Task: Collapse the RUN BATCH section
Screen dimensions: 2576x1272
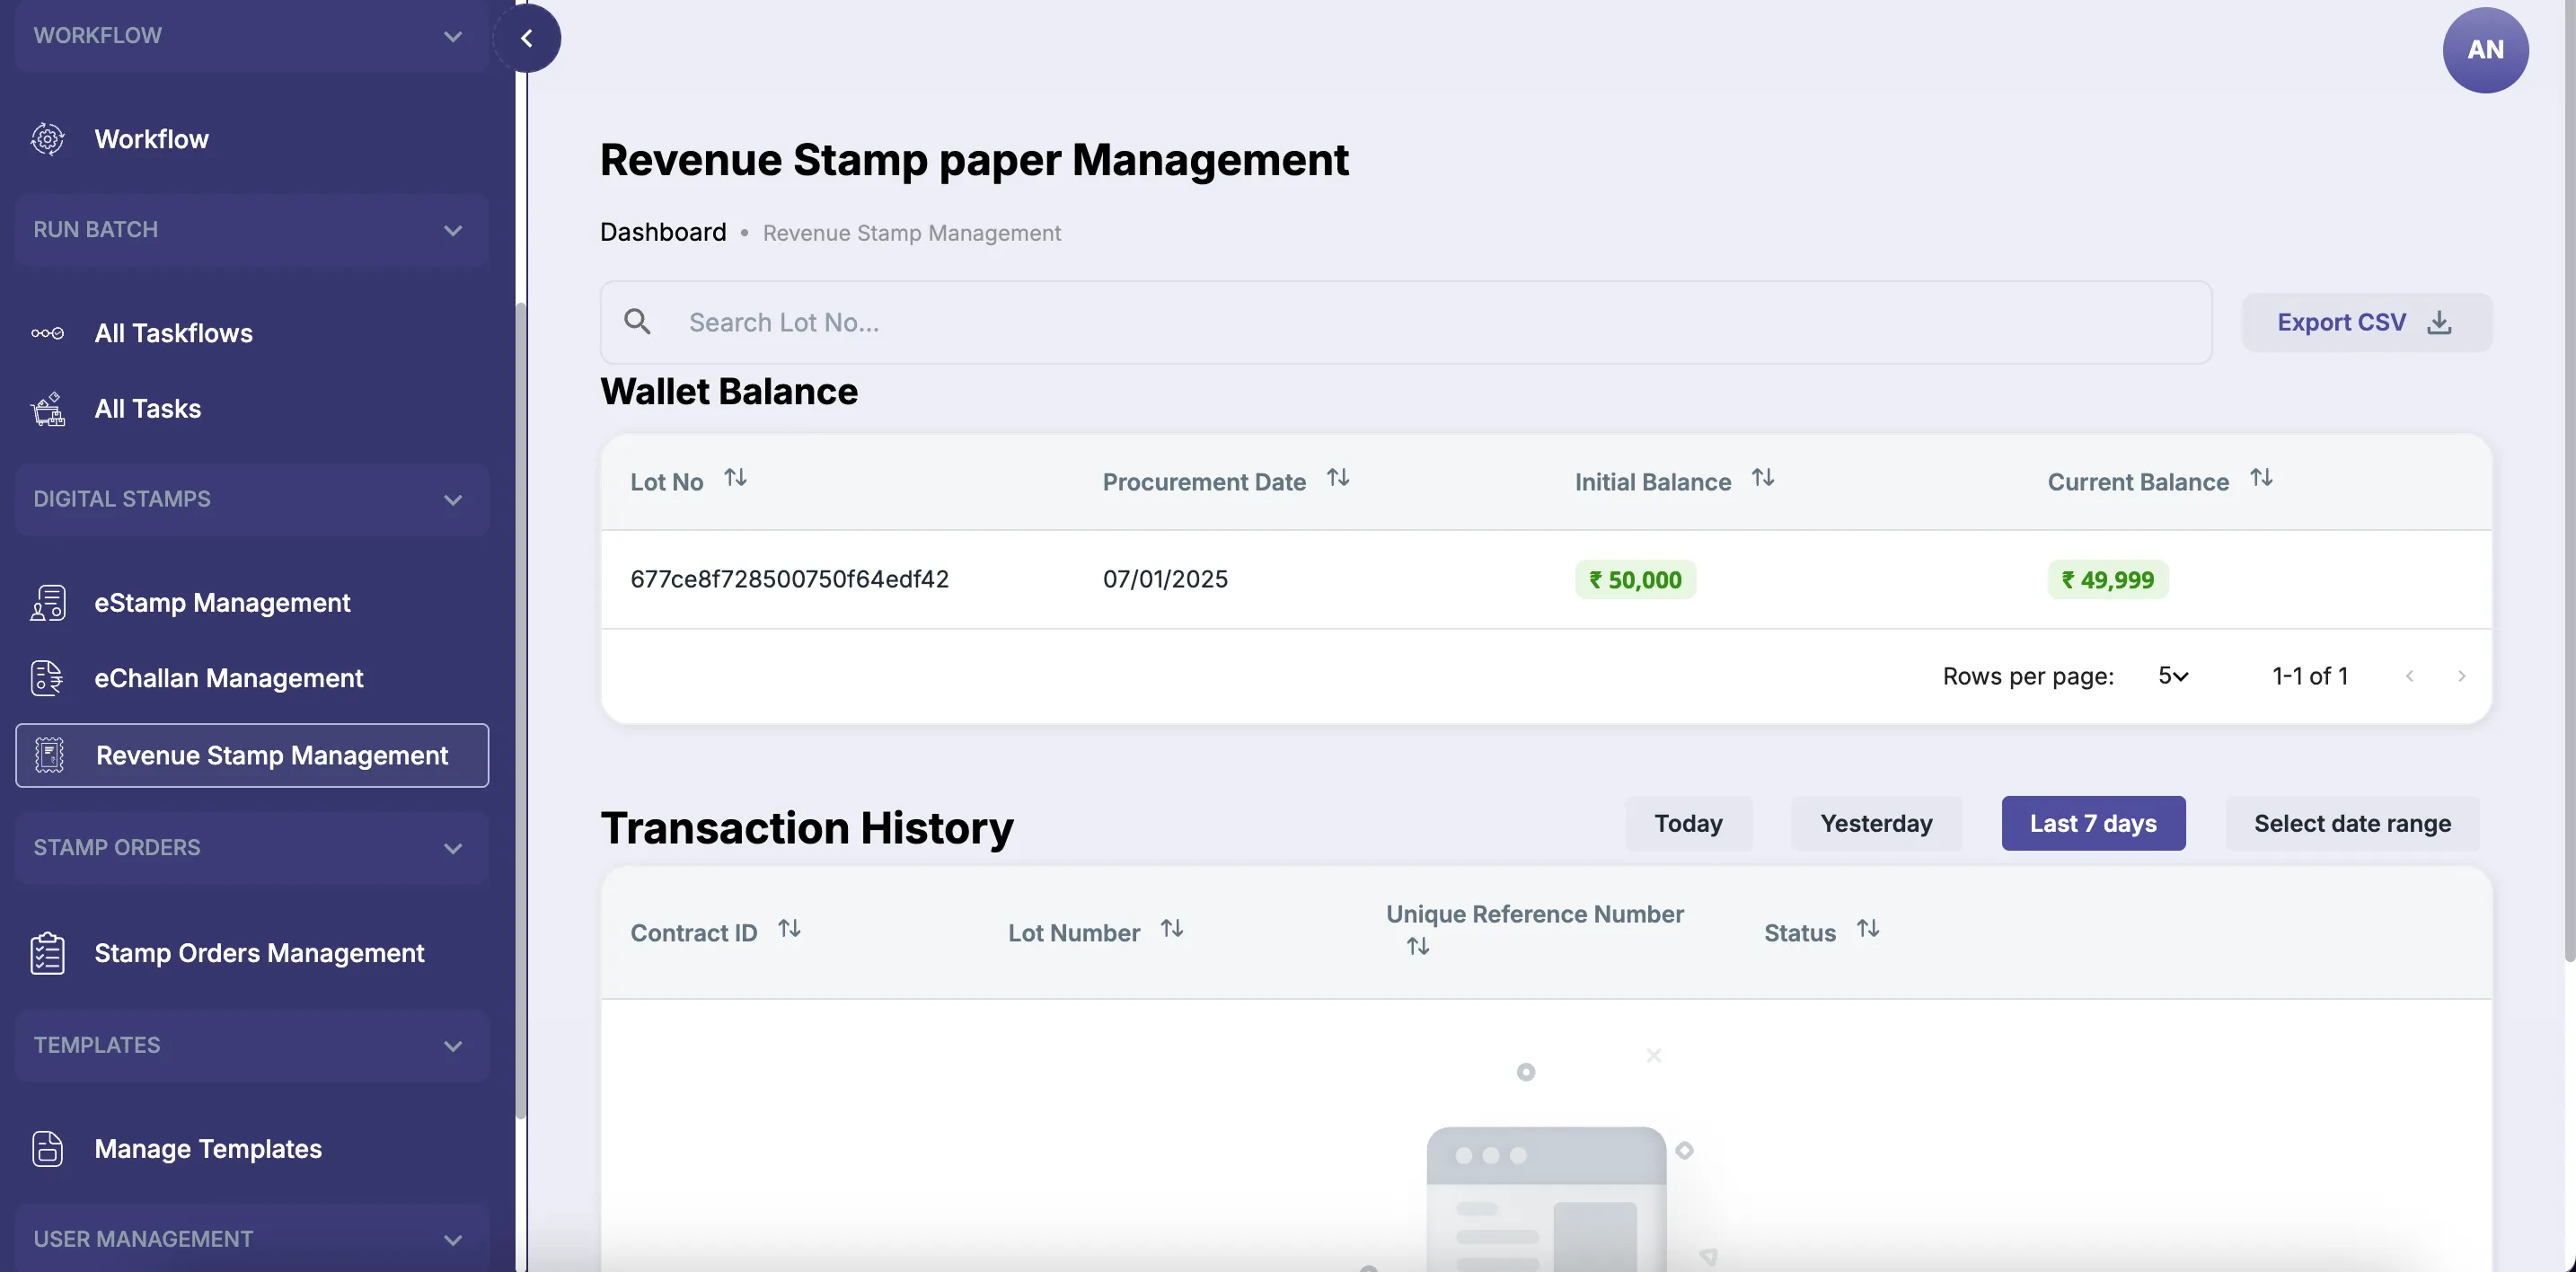Action: click(252, 230)
